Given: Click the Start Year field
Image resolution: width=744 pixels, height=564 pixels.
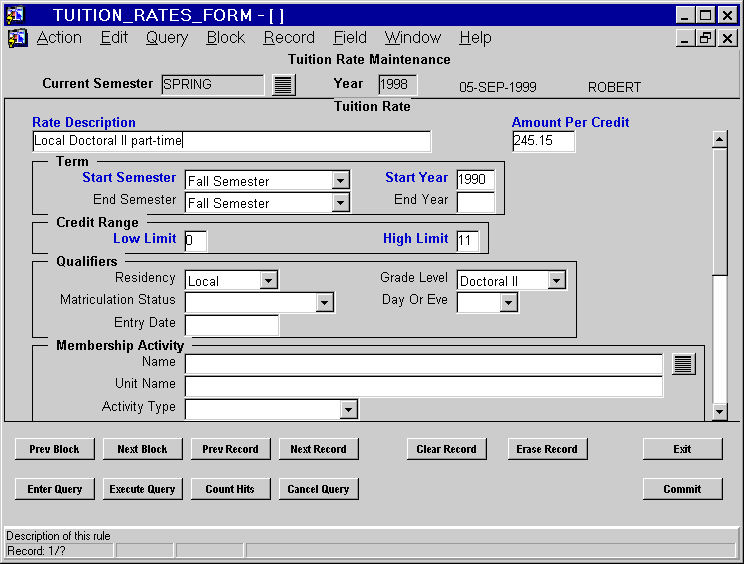Looking at the screenshot, I should pyautogui.click(x=475, y=180).
